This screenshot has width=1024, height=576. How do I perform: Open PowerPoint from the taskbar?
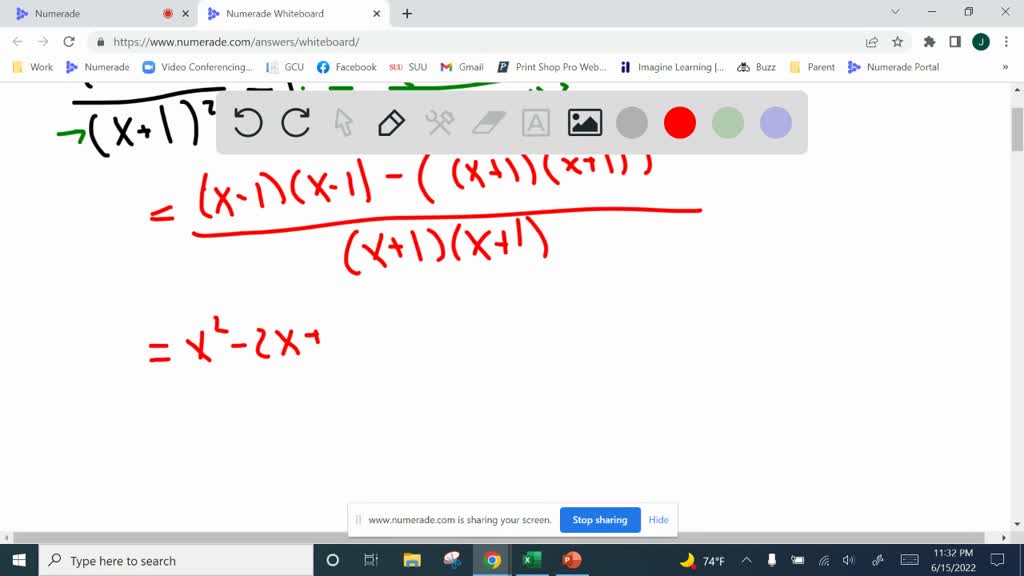pos(572,560)
